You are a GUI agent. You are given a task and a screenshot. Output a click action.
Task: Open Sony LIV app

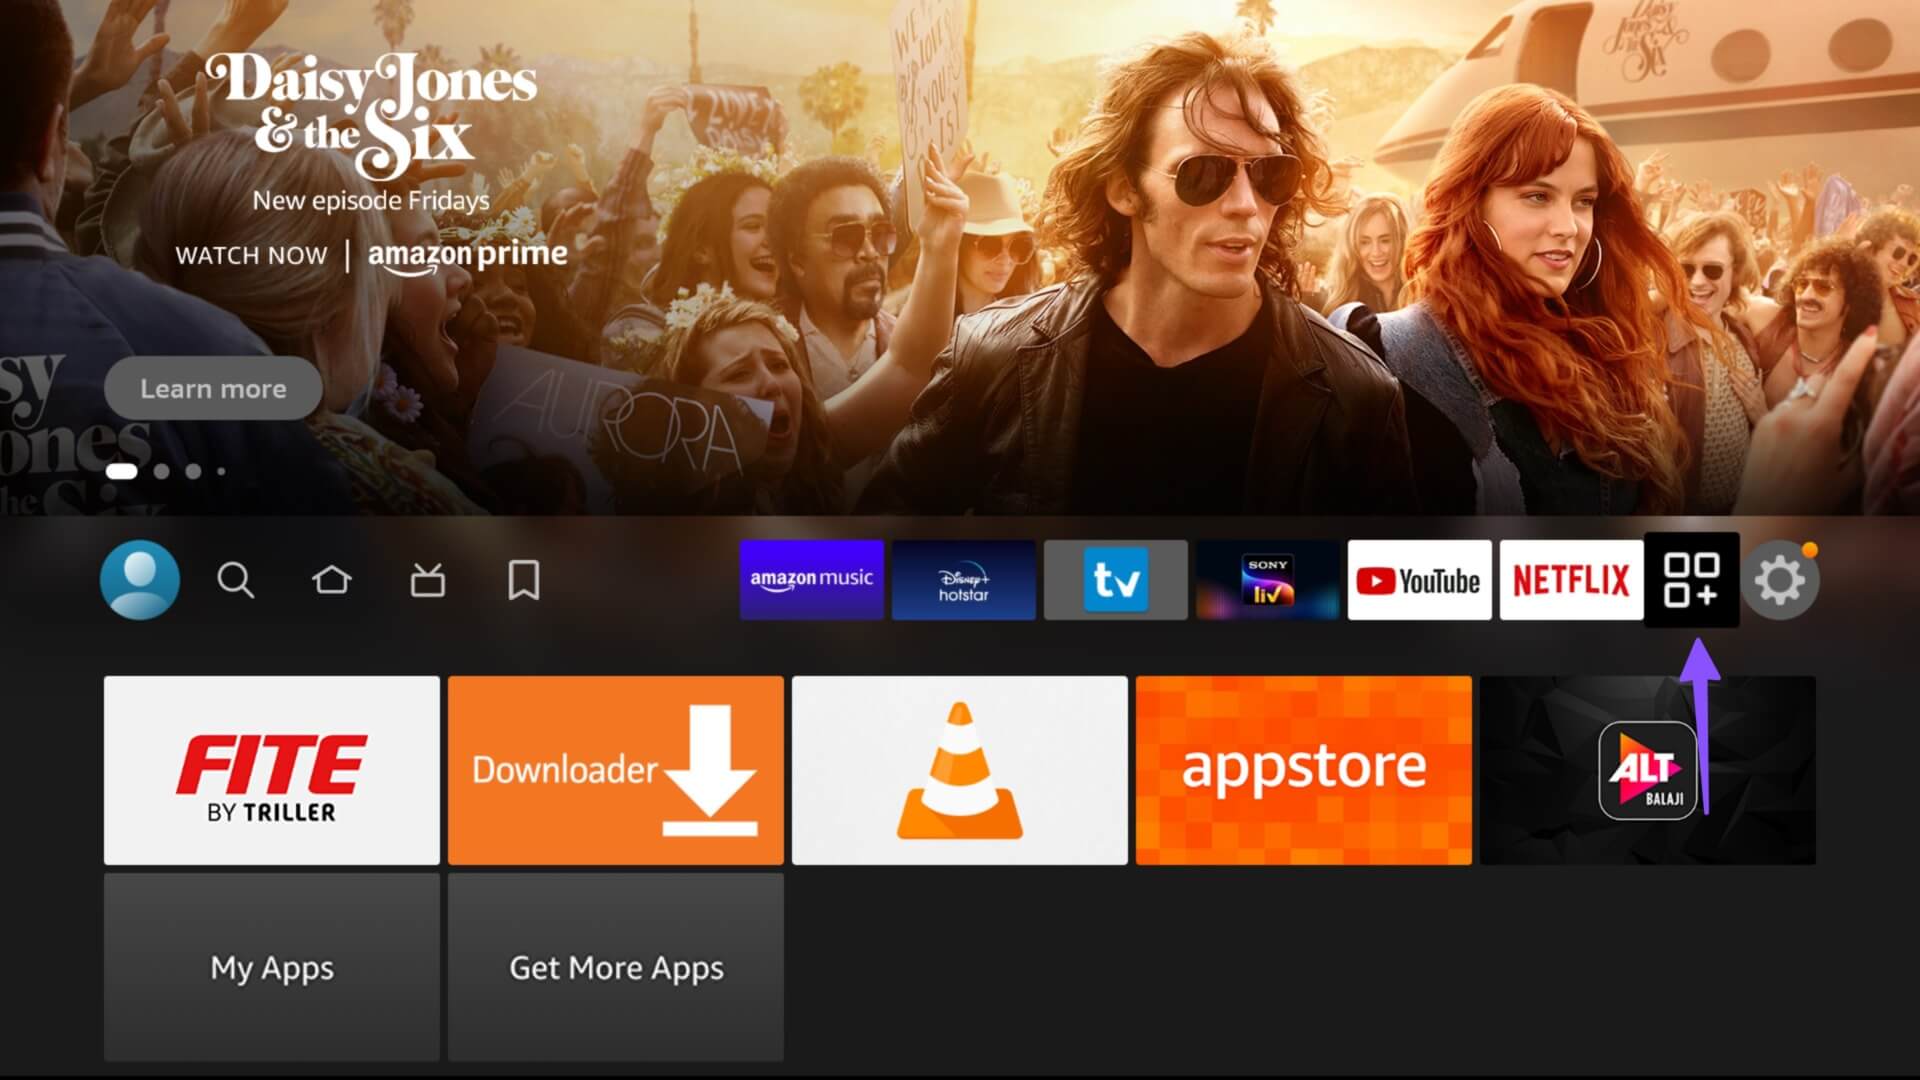pos(1266,580)
